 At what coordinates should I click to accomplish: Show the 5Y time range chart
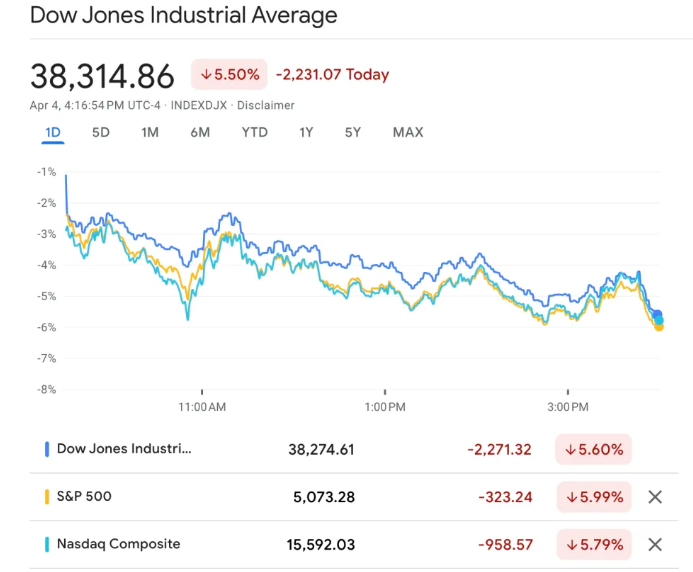tap(353, 132)
